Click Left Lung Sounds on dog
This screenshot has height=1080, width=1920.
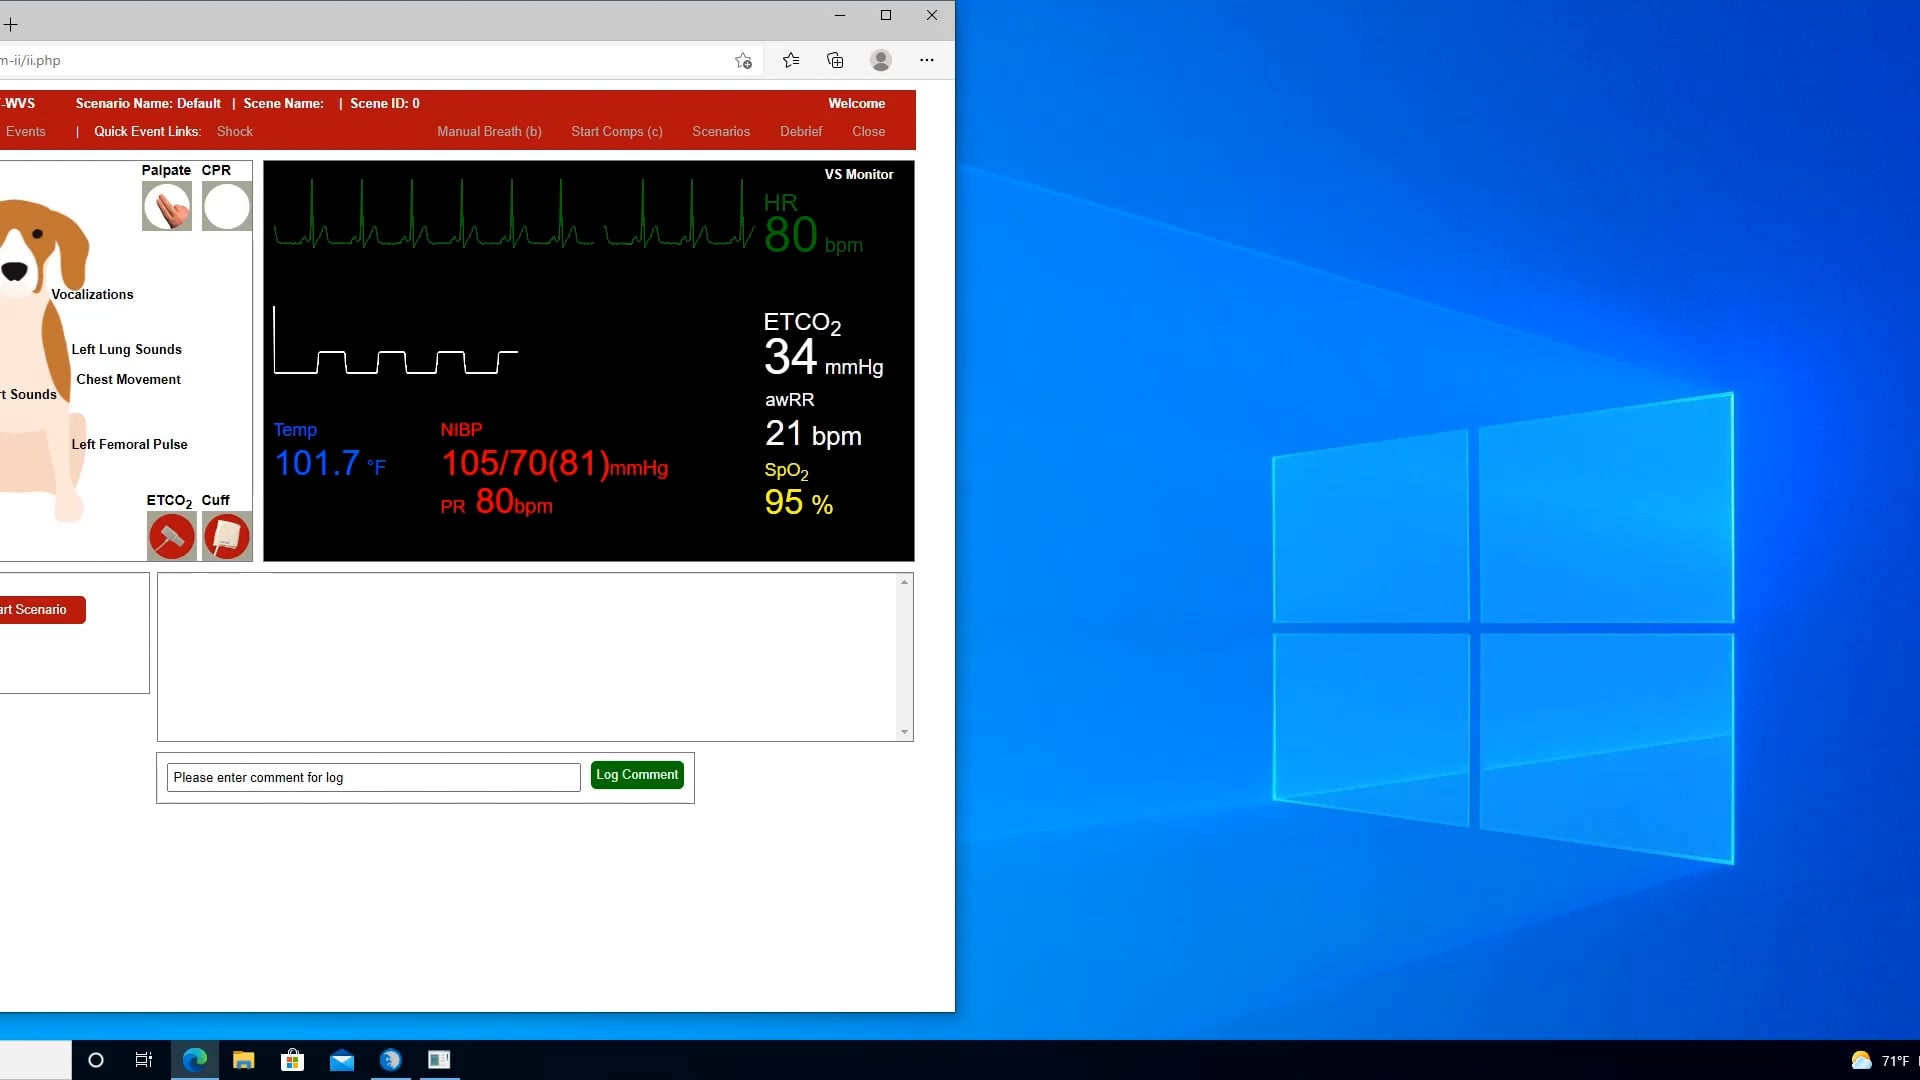[x=126, y=349]
